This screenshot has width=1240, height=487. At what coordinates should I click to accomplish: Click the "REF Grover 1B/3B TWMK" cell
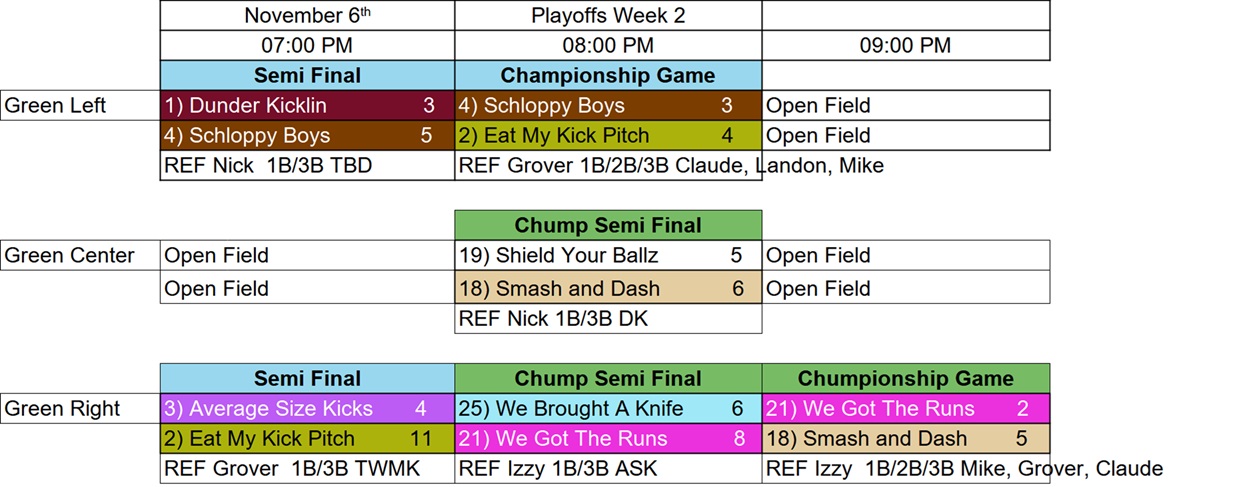coord(307,469)
